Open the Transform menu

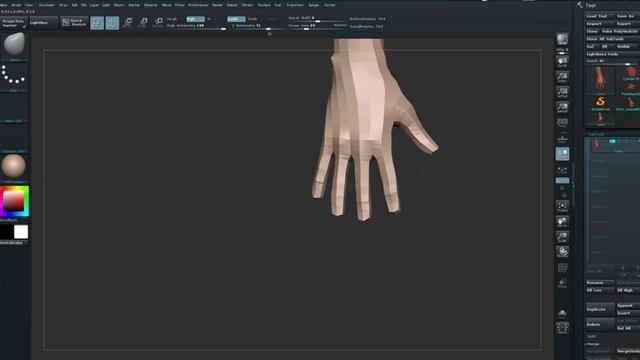pyautogui.click(x=295, y=5)
